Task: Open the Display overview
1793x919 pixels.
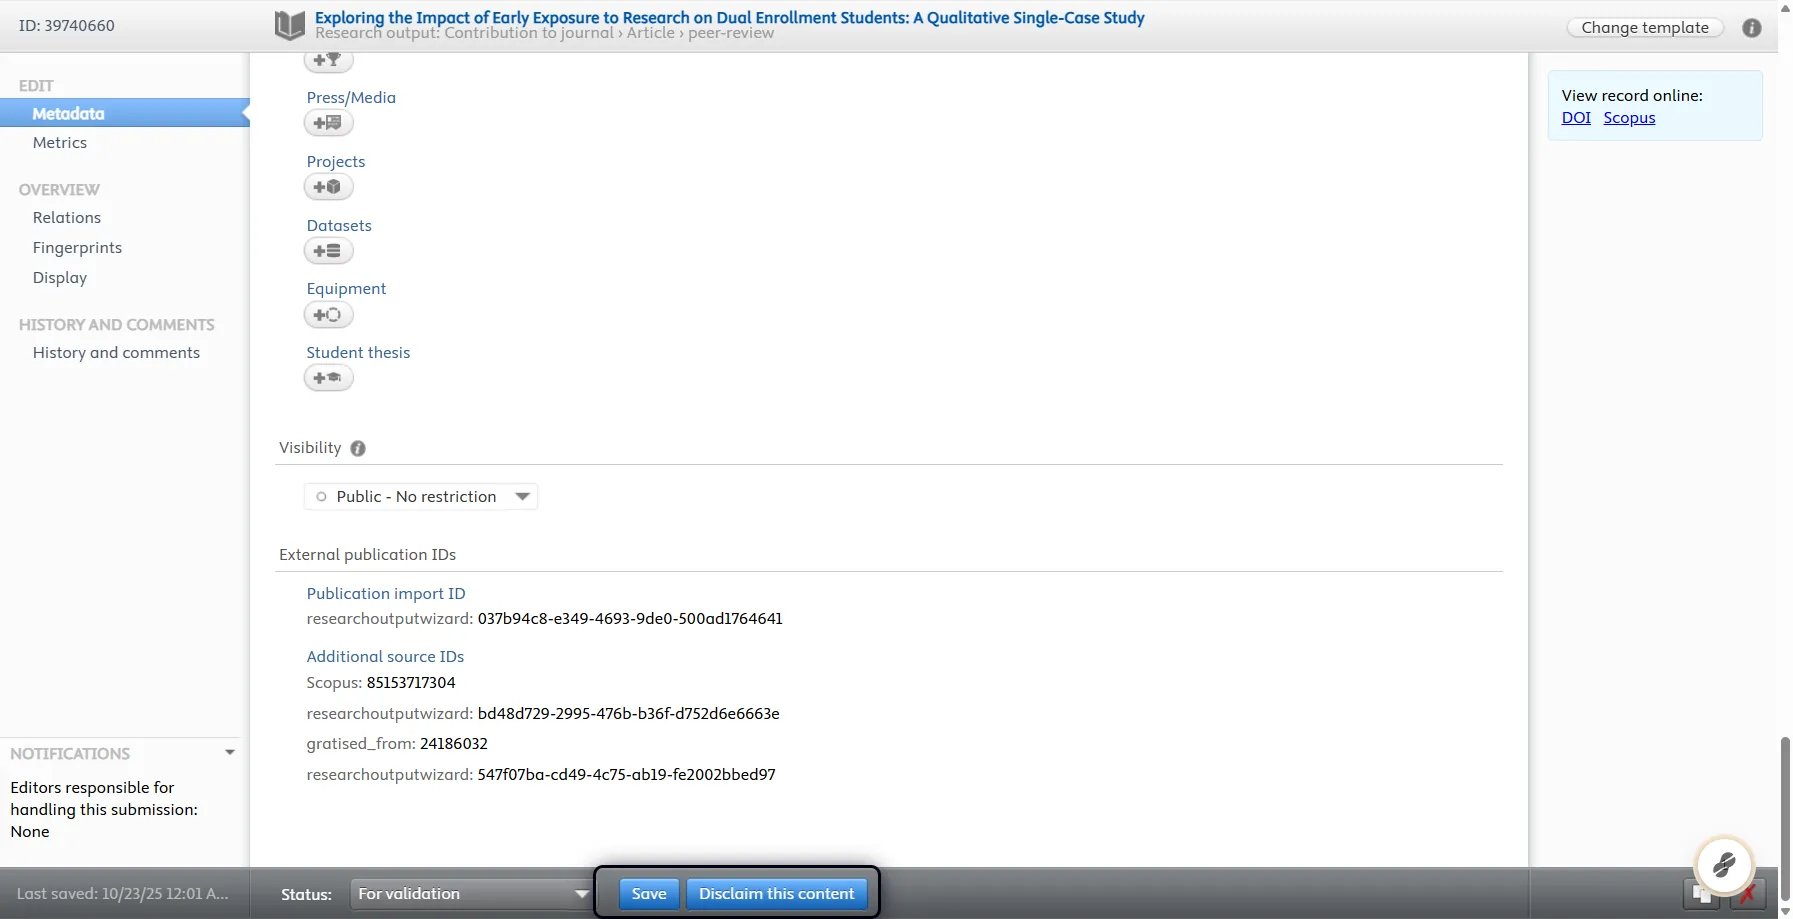Action: [x=60, y=278]
